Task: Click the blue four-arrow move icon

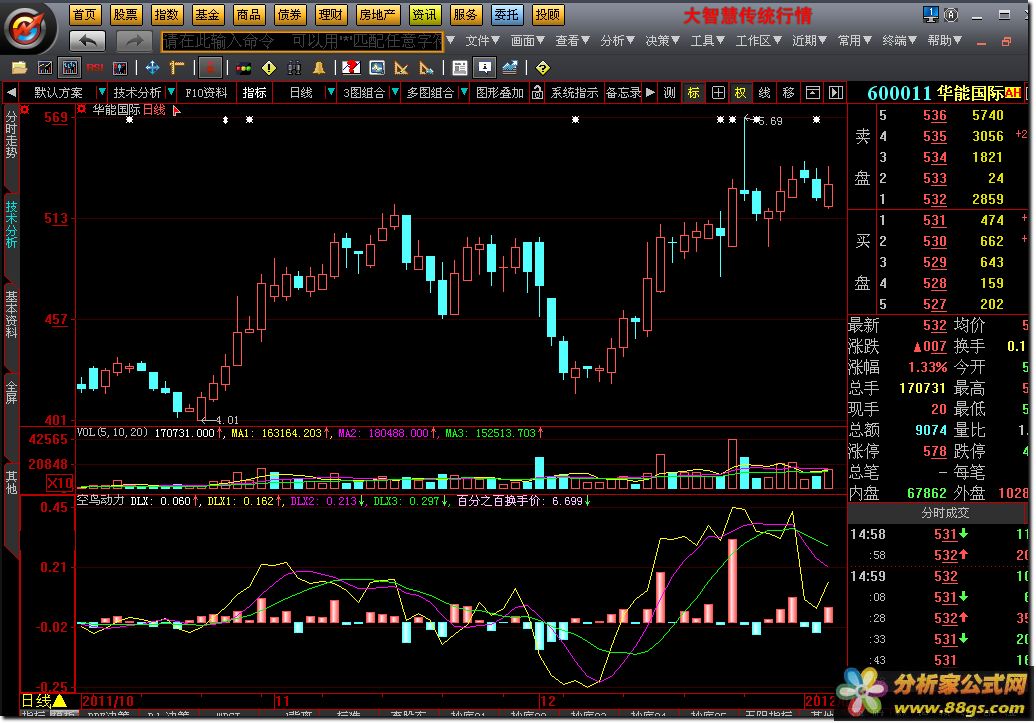Action: tap(152, 67)
